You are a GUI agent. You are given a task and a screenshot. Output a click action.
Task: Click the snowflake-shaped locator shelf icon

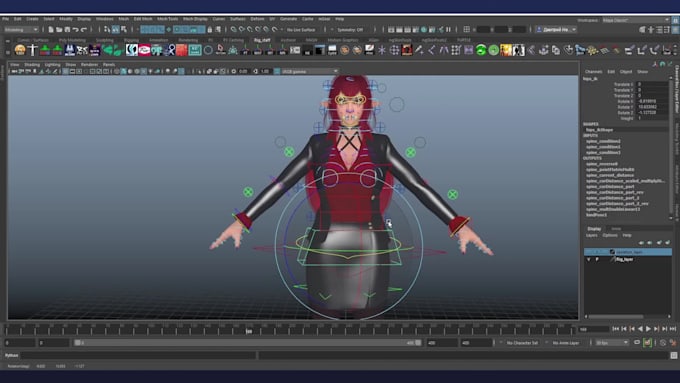tap(382, 50)
